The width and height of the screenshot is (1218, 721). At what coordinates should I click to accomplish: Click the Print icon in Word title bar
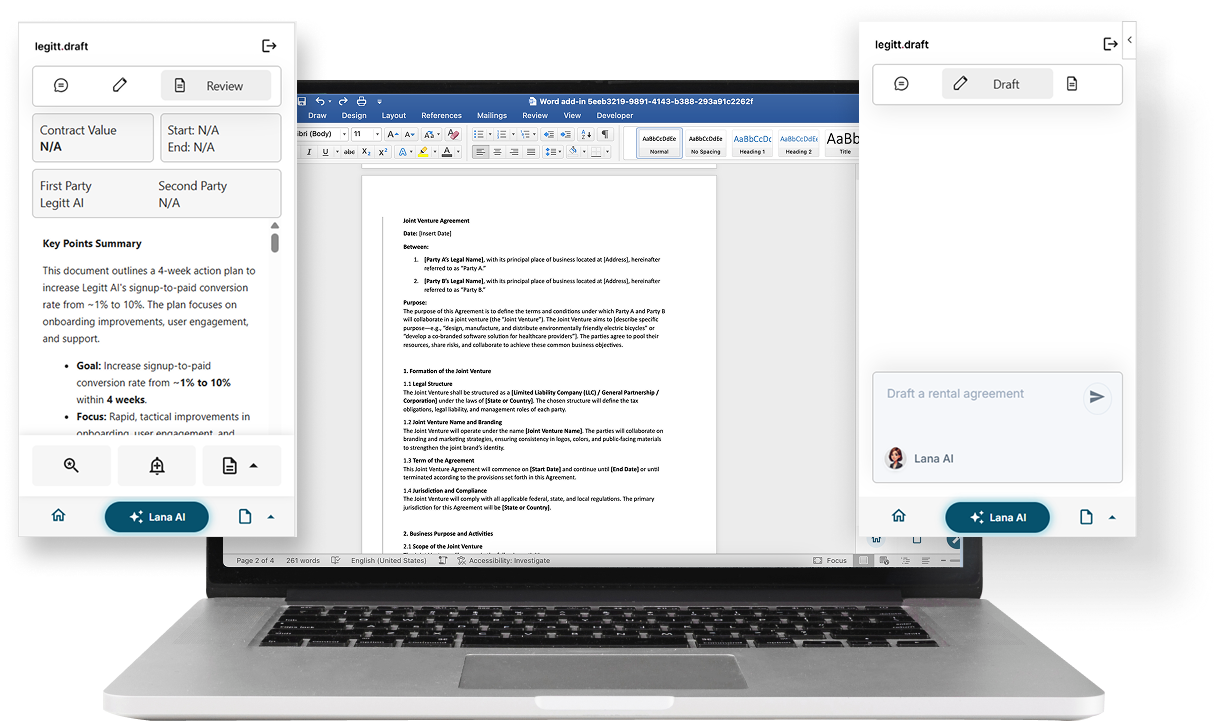tap(362, 101)
